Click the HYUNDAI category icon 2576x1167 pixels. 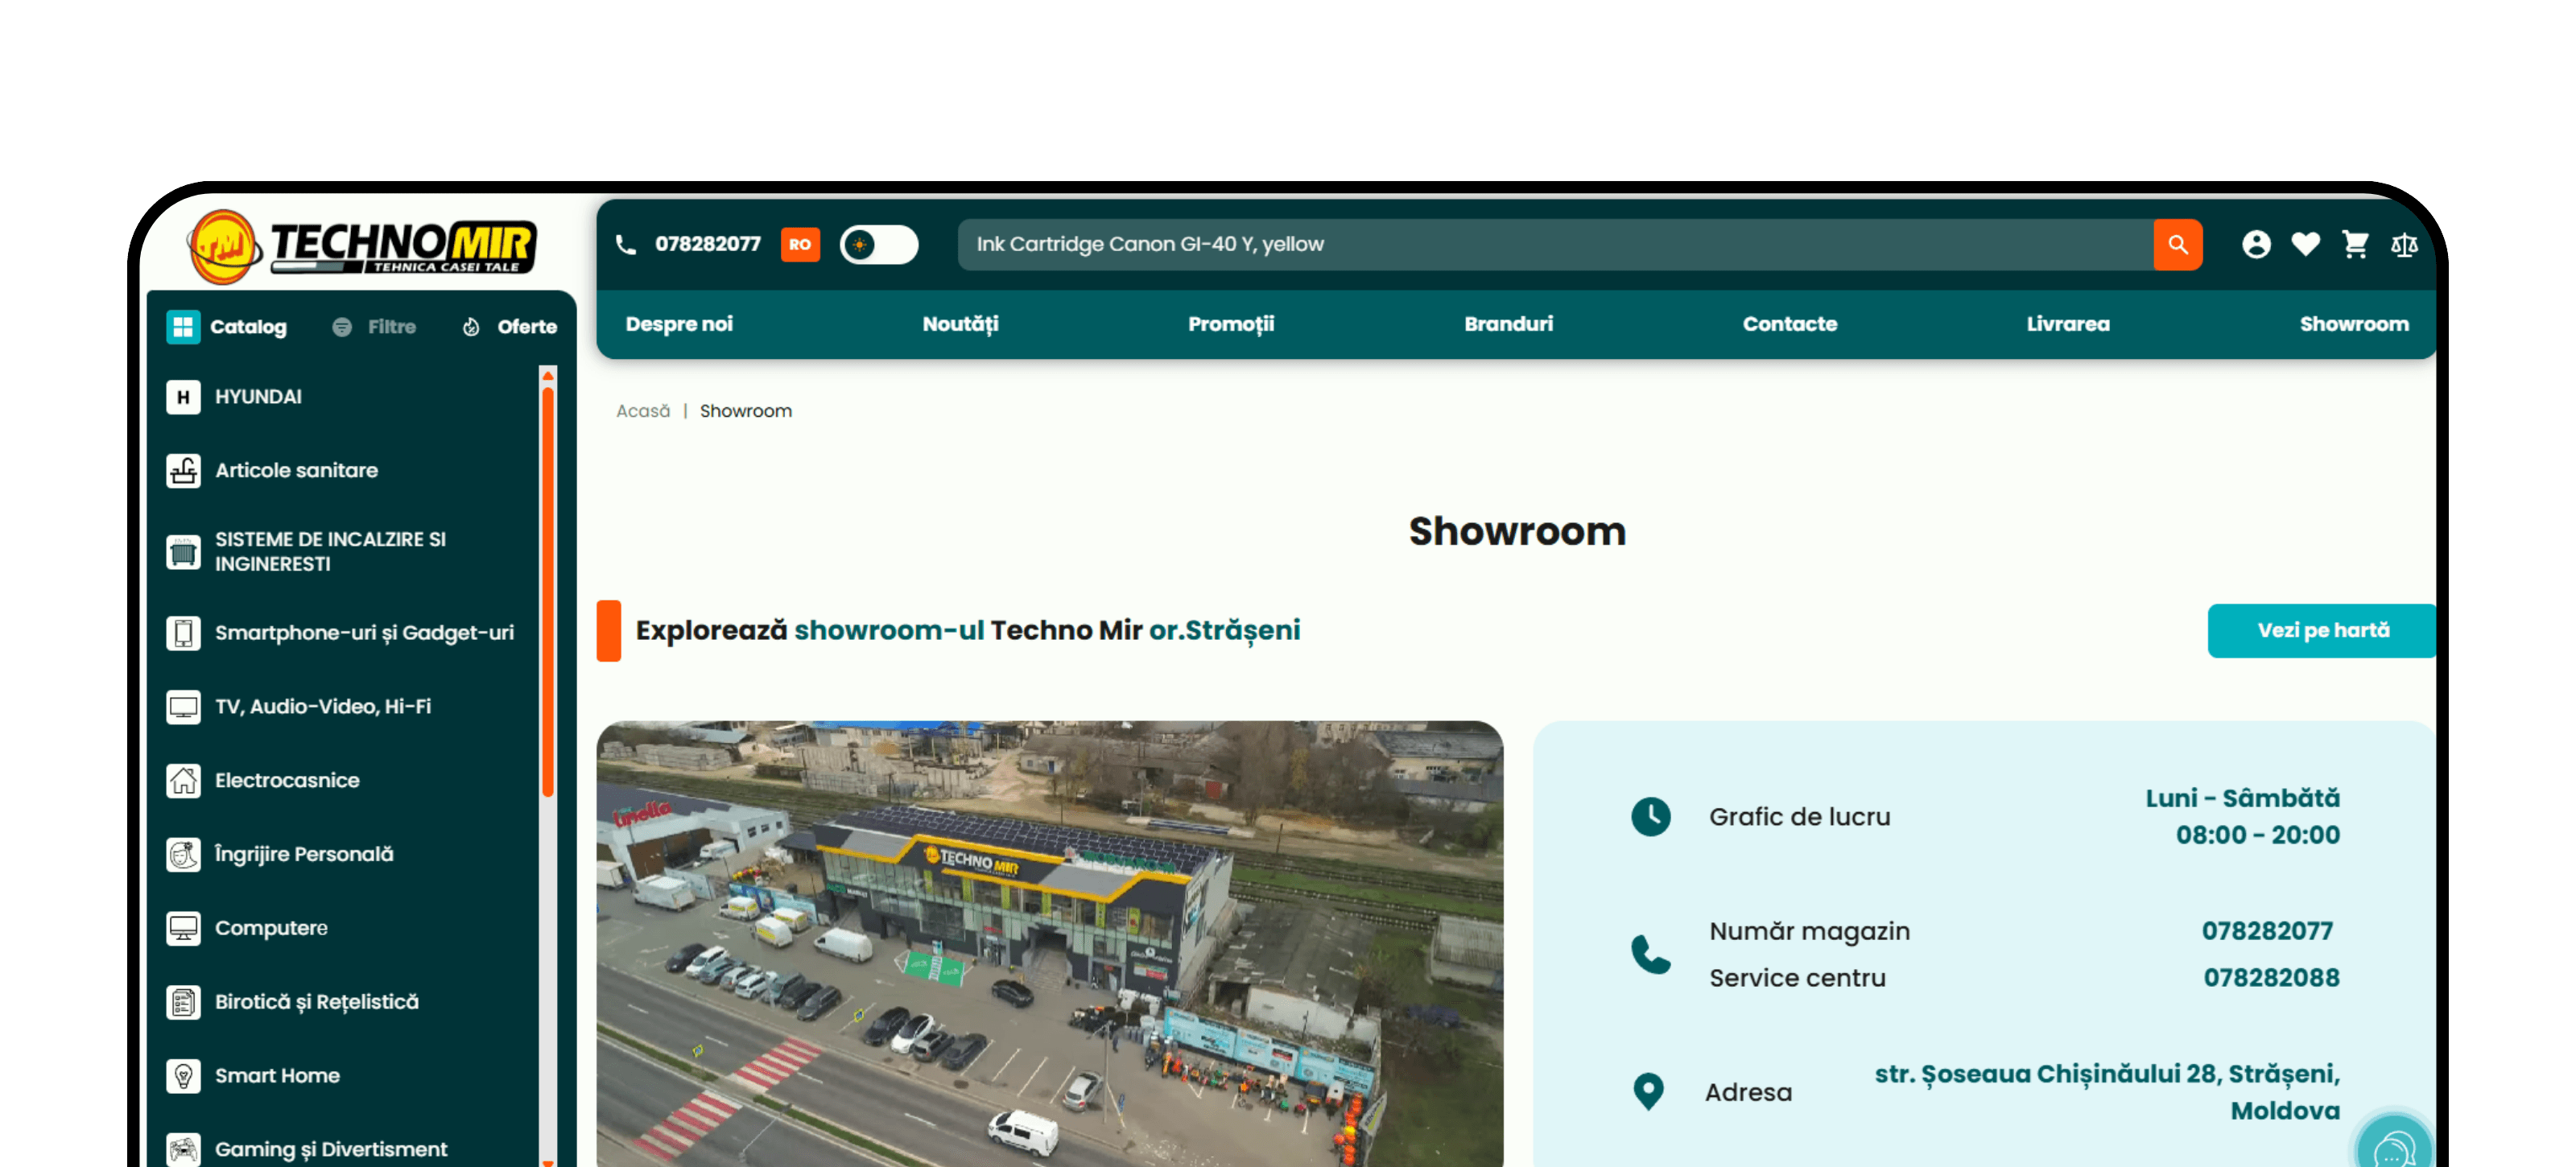point(183,397)
